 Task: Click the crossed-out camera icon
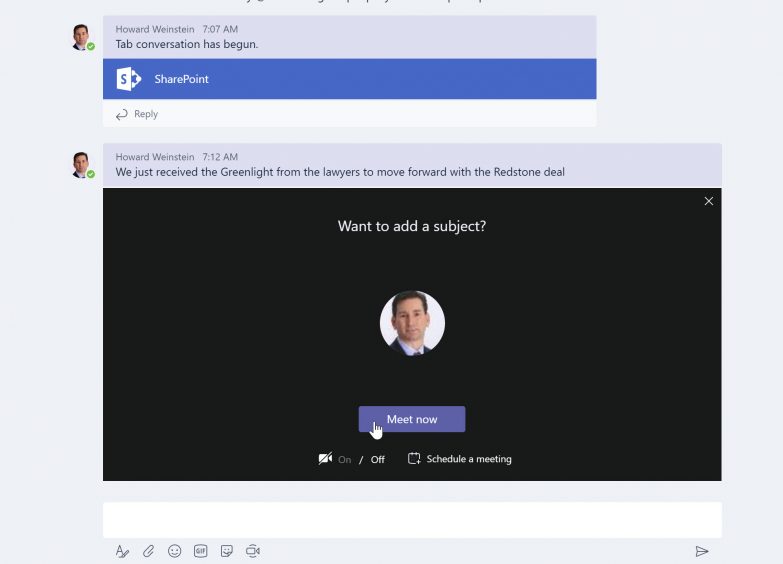(x=325, y=459)
